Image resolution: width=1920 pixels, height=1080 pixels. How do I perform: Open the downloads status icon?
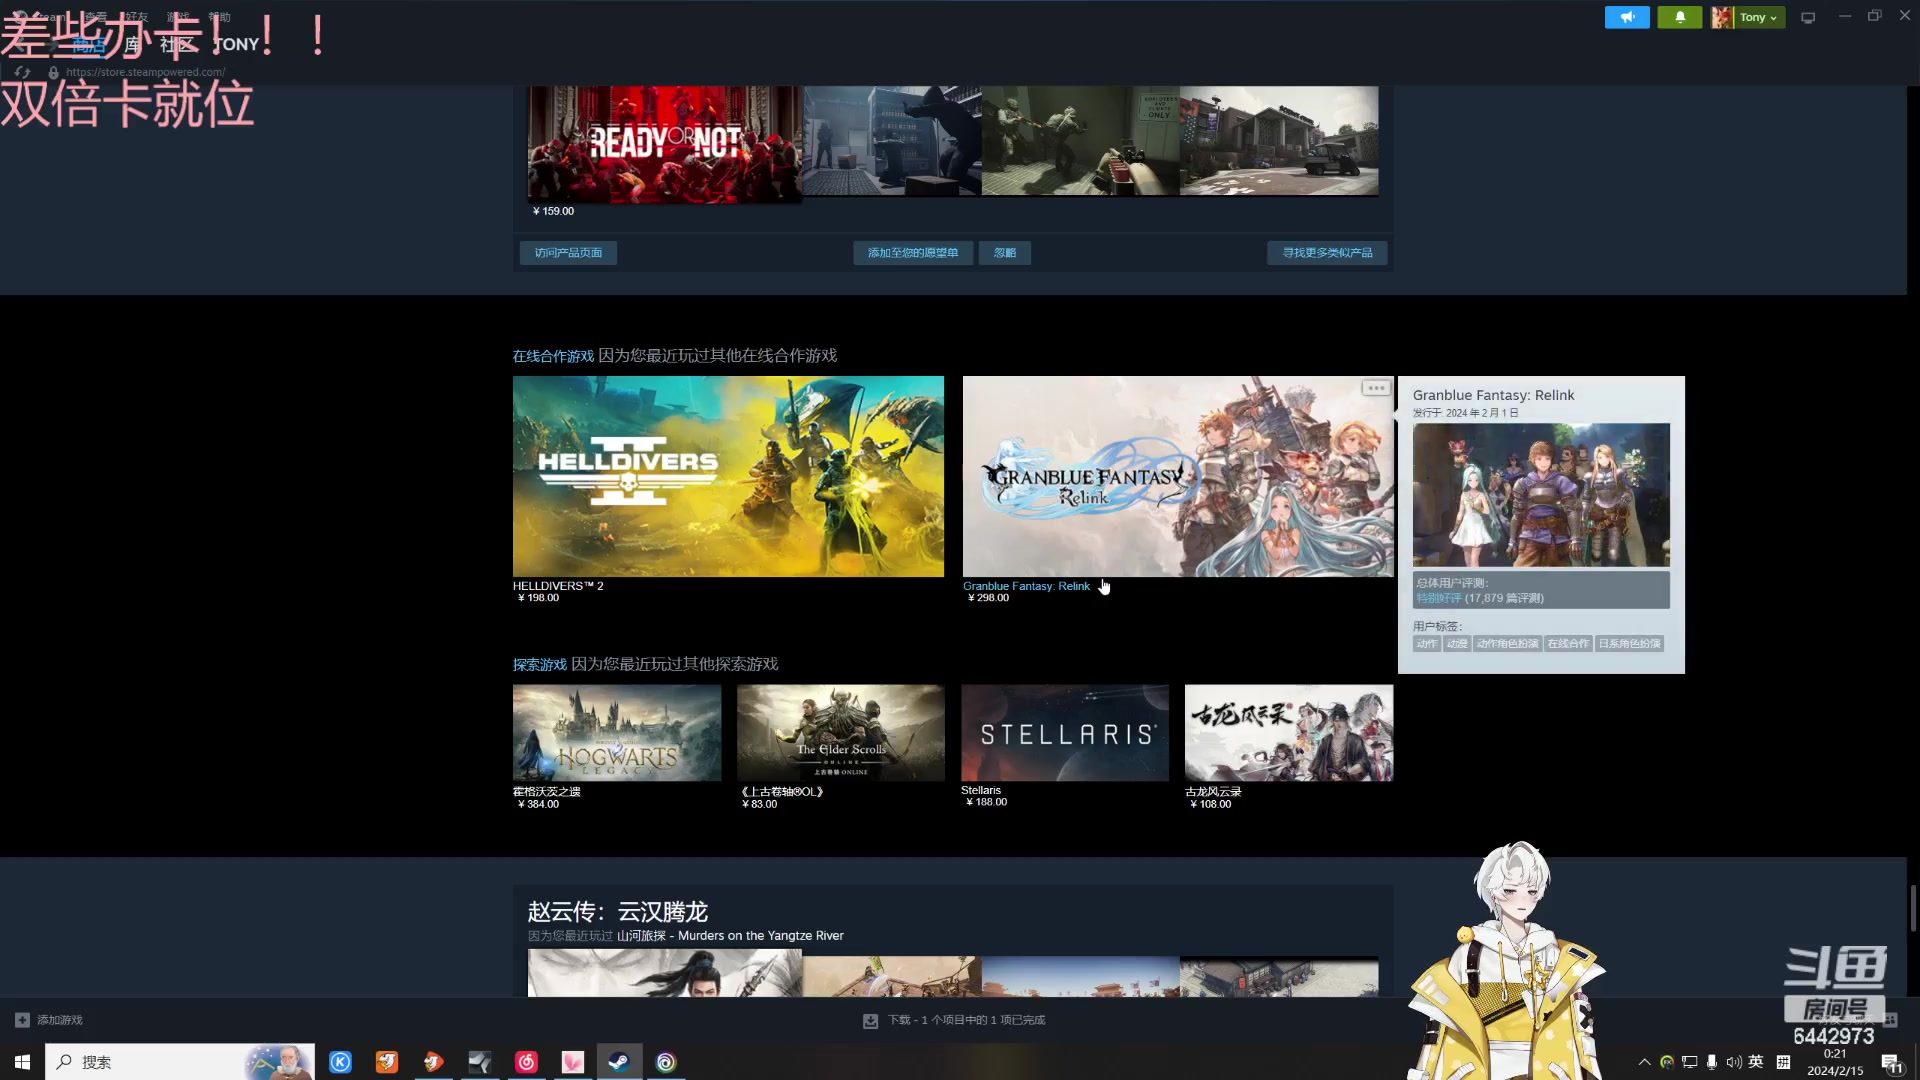tap(870, 1021)
